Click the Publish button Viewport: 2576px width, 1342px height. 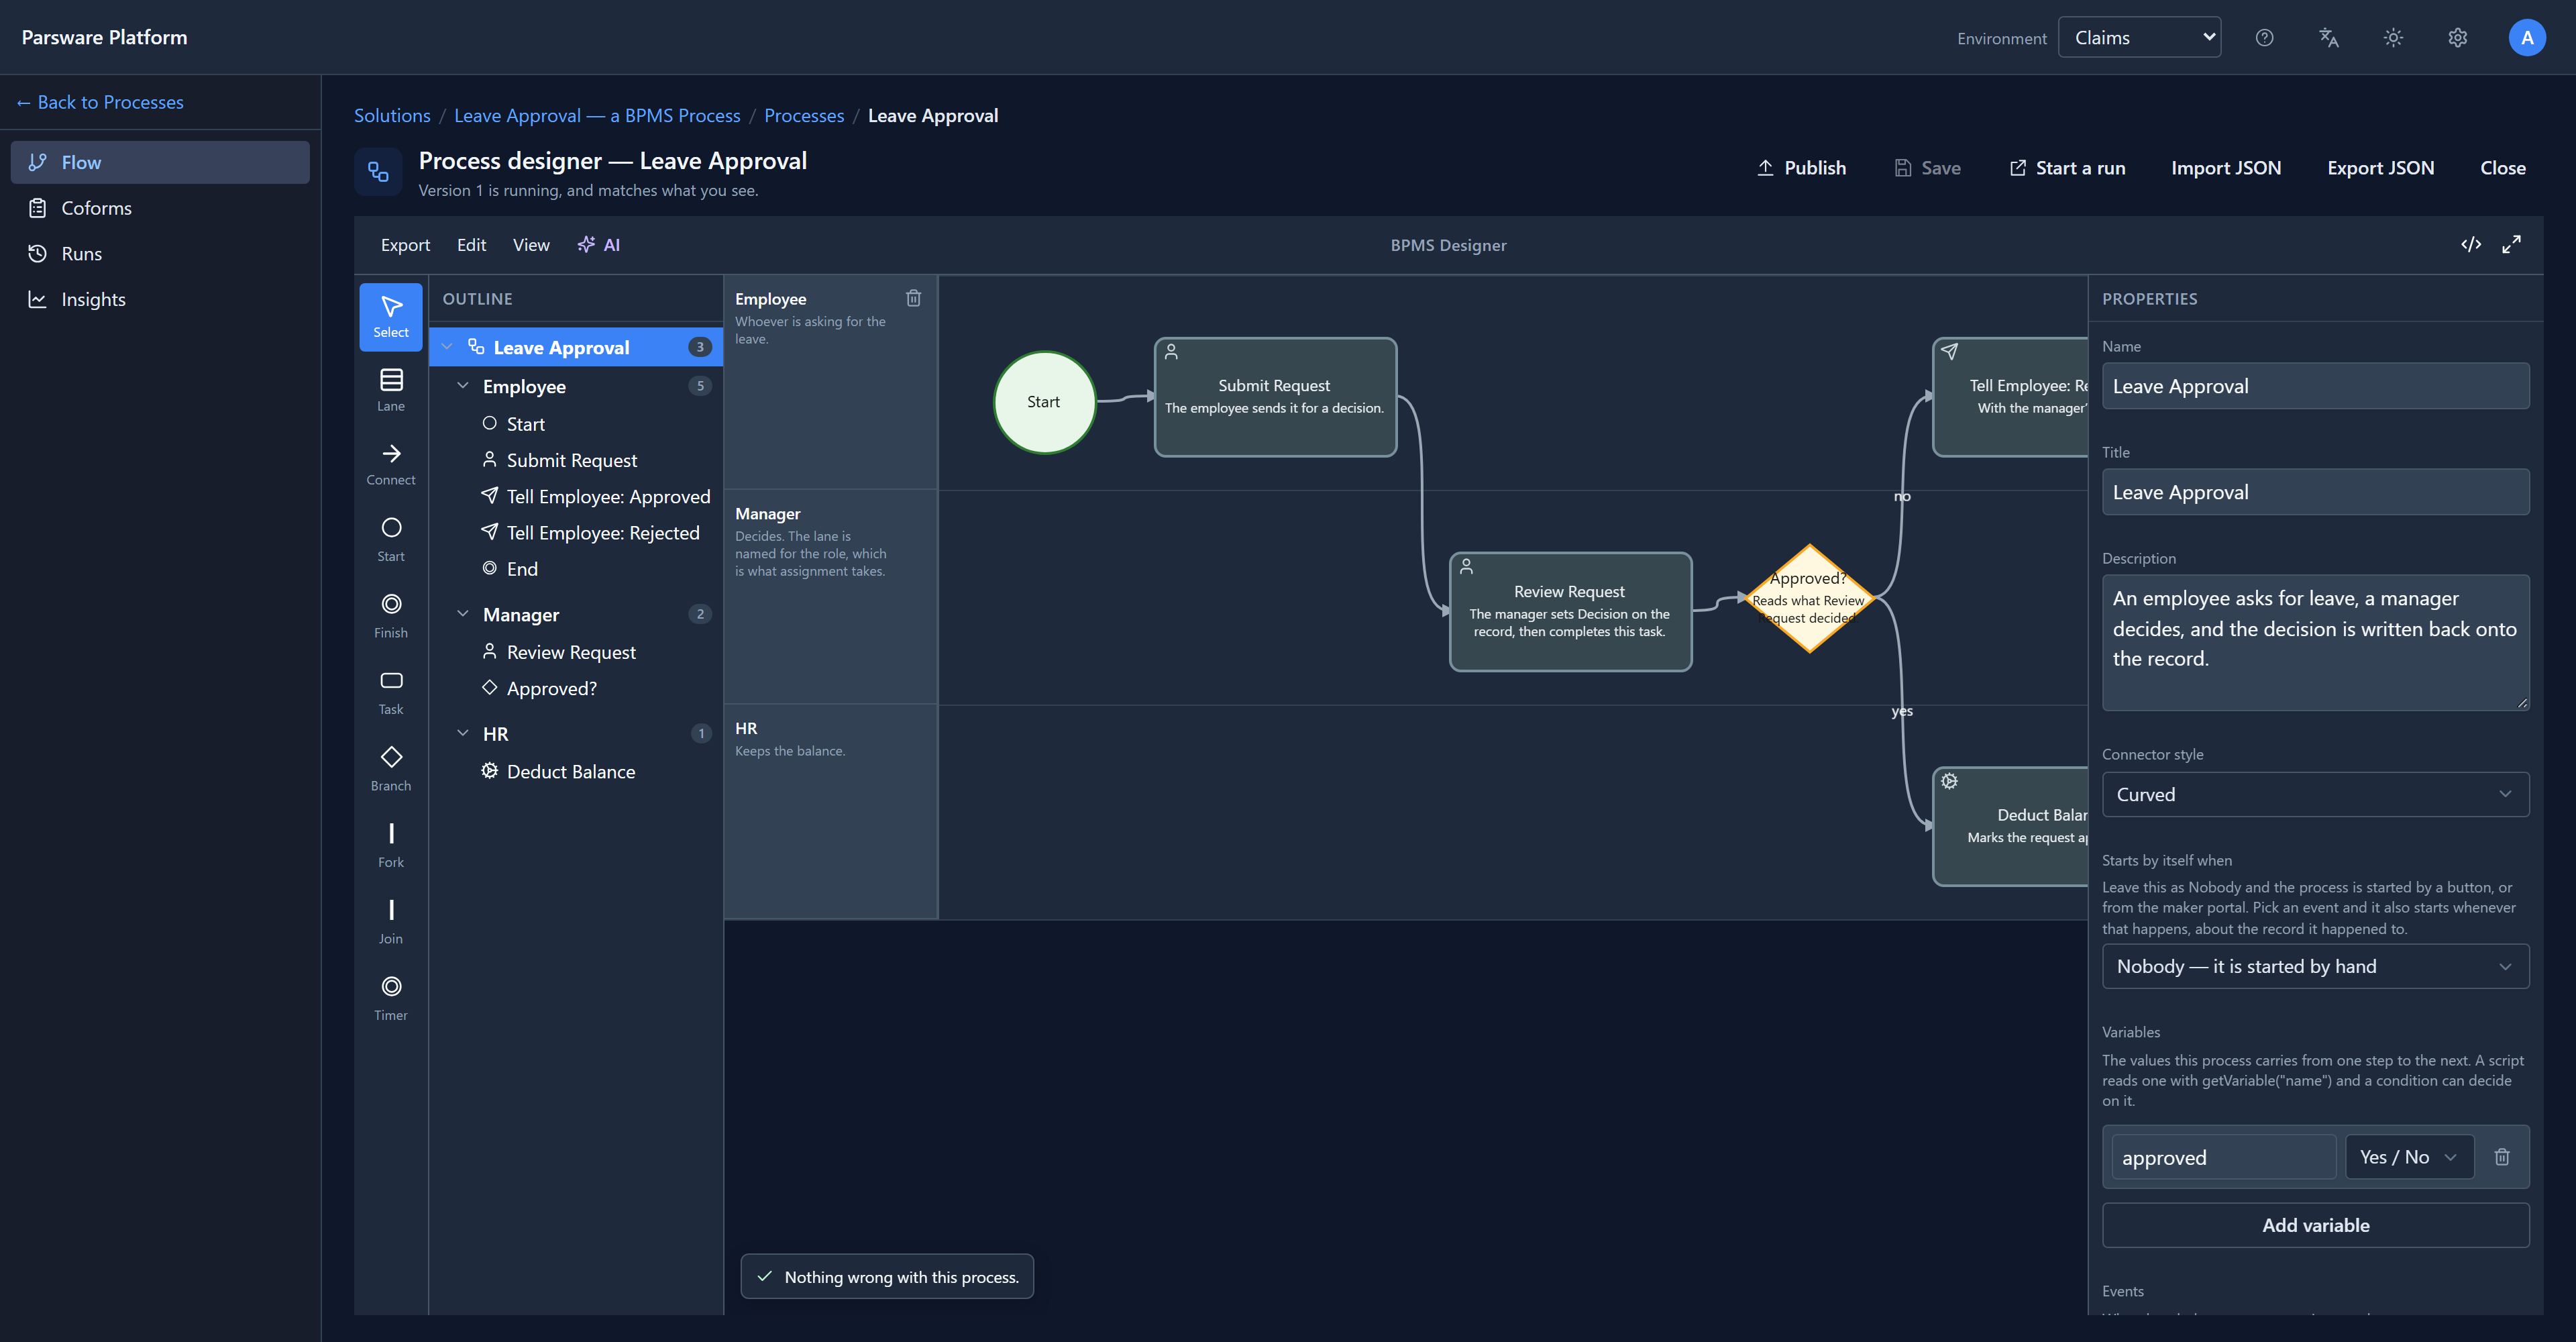click(1801, 168)
